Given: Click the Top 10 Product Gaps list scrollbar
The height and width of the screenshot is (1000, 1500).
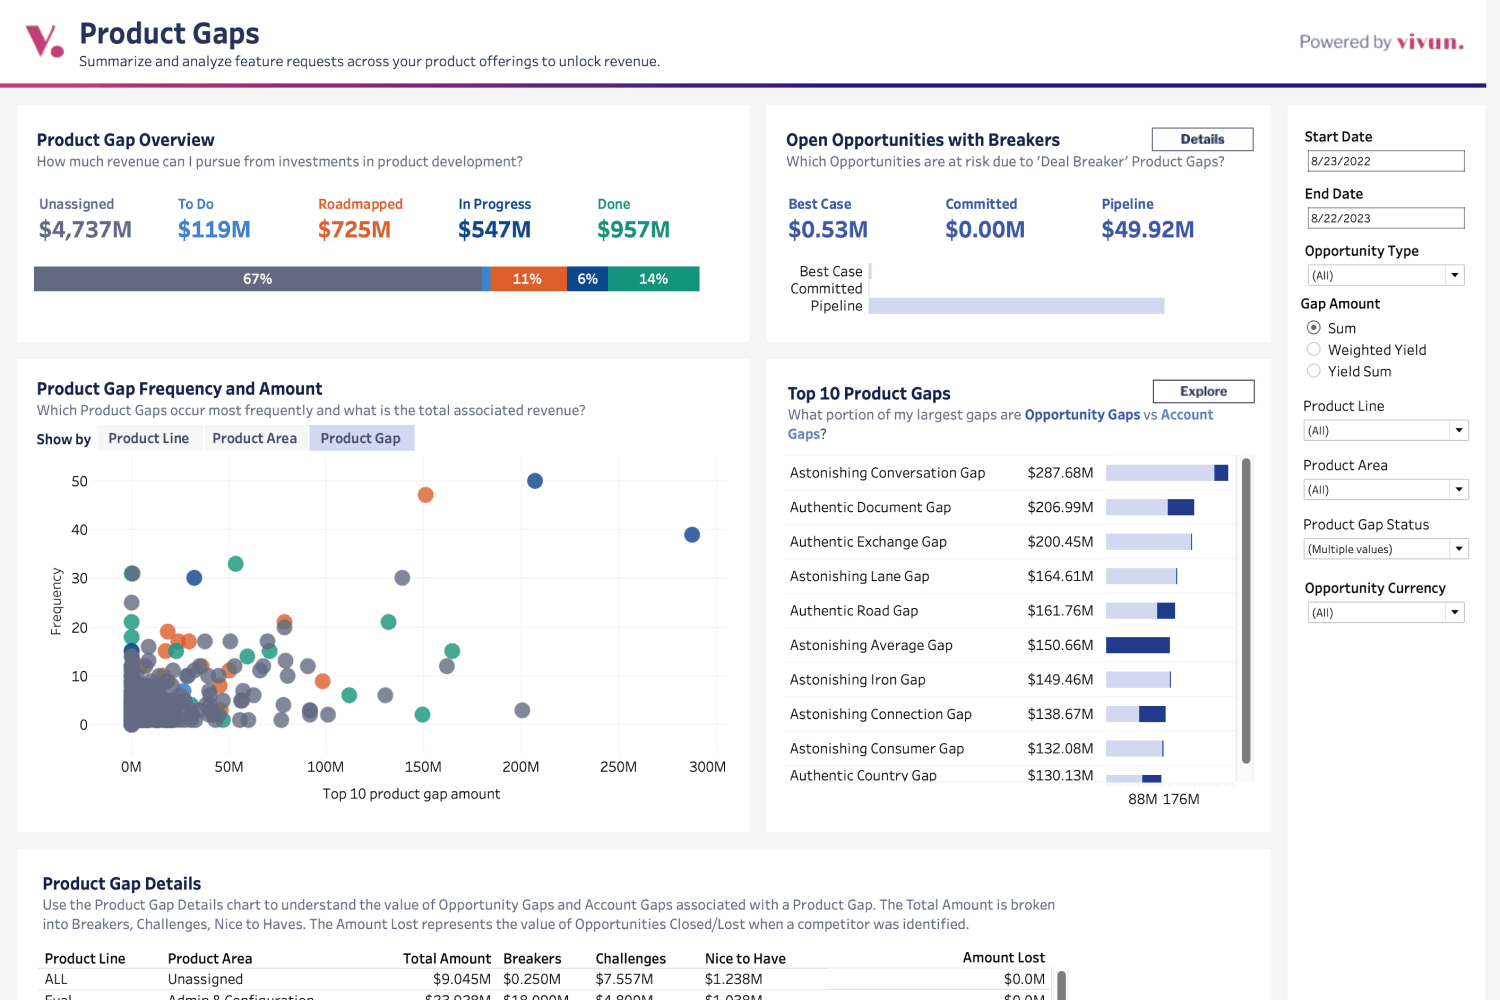Looking at the screenshot, I should point(1246,611).
